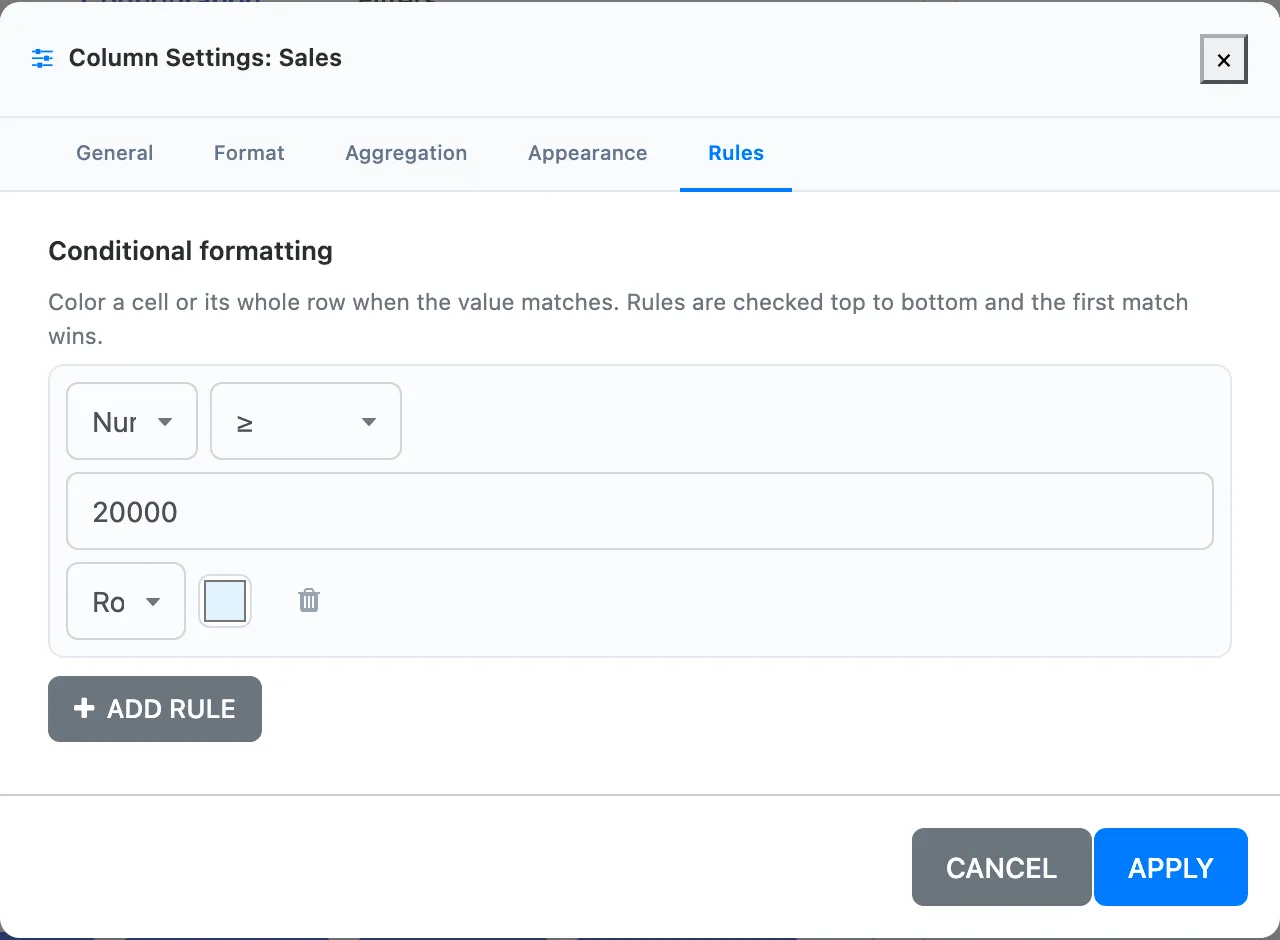The width and height of the screenshot is (1280, 940).
Task: Add a new conditional formatting rule
Action: (155, 709)
